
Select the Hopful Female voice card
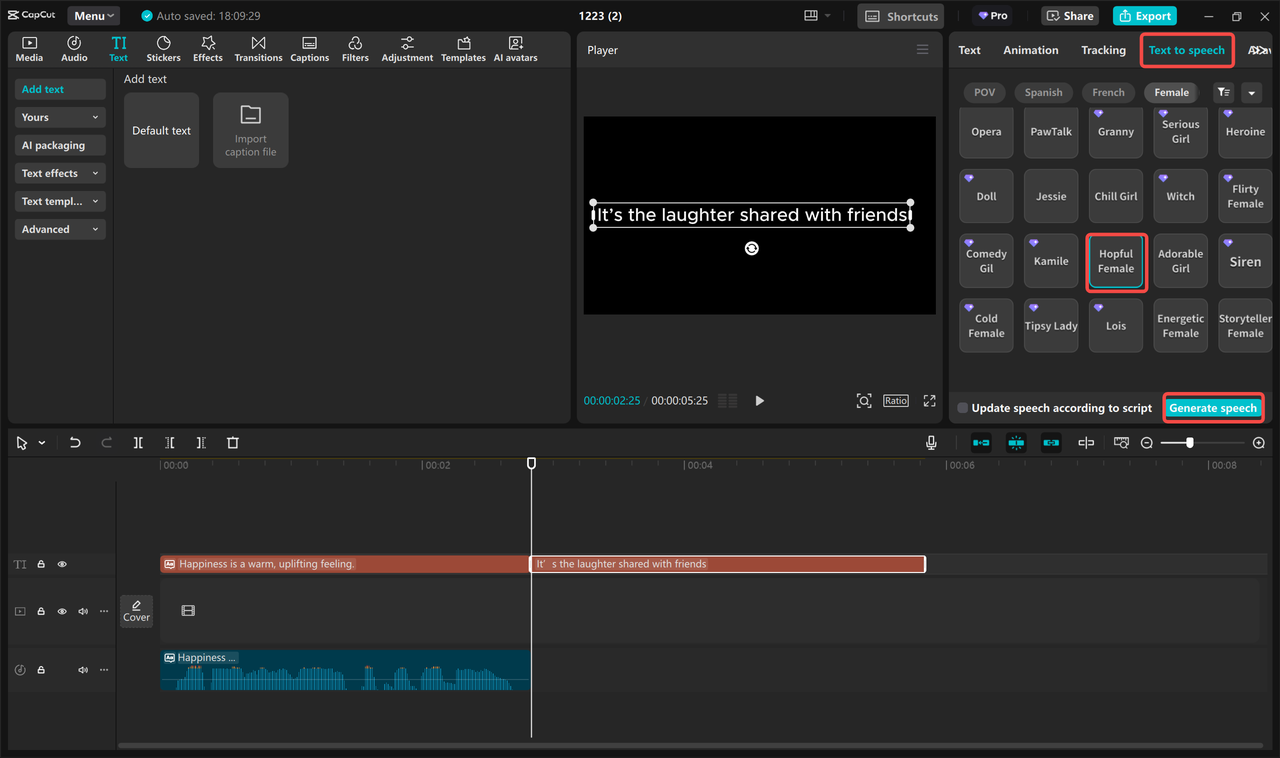(1115, 262)
